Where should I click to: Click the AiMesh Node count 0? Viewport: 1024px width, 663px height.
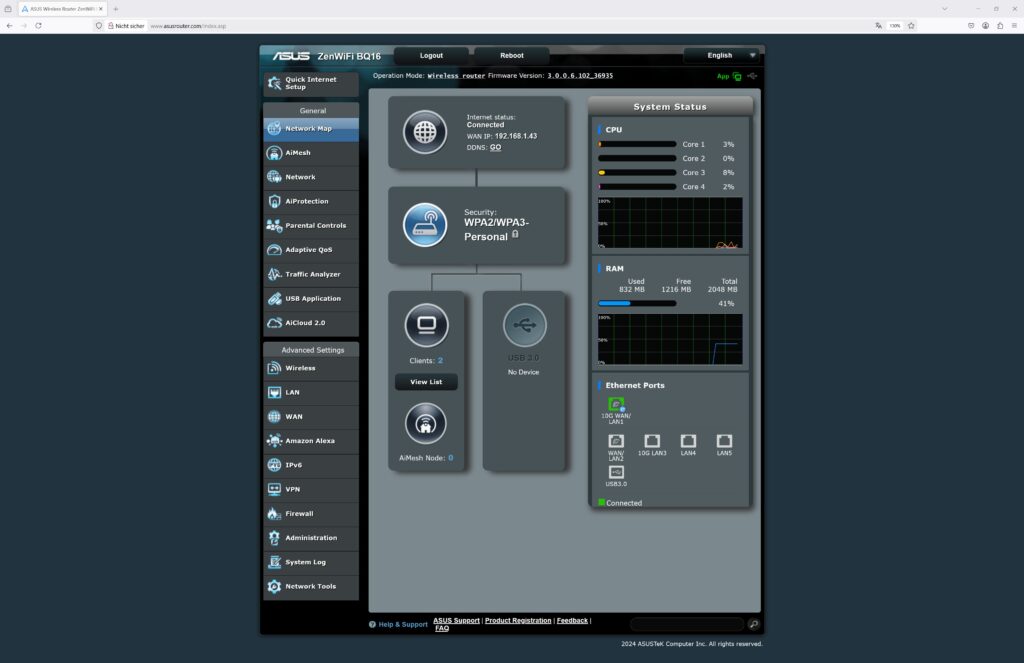(451, 458)
